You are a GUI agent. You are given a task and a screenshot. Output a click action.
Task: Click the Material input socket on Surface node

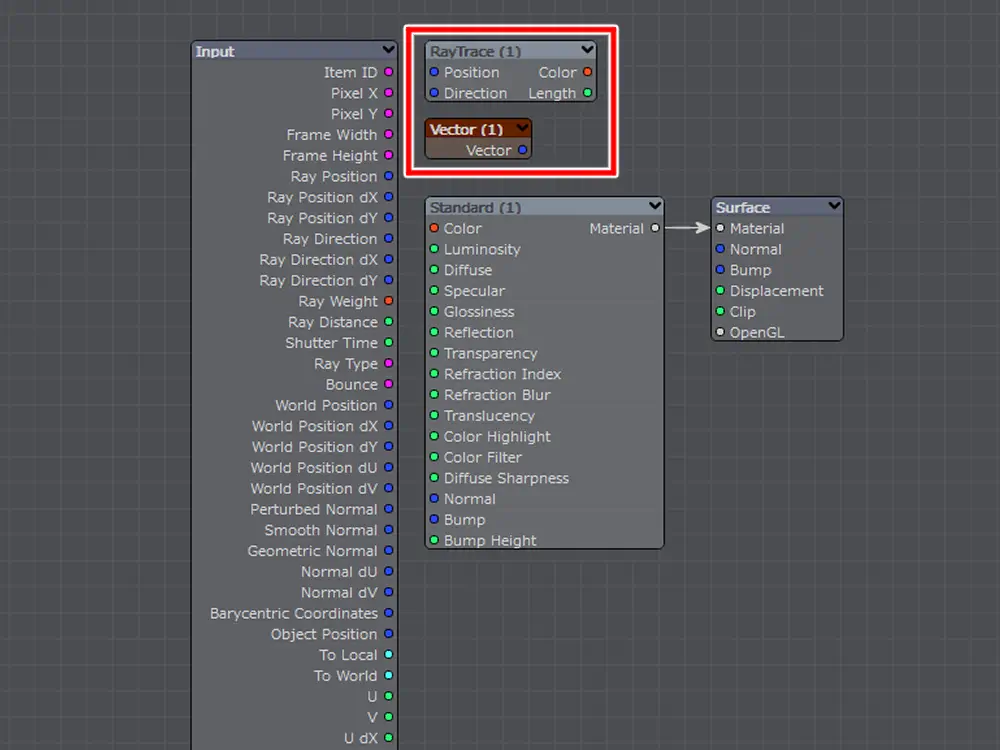(x=720, y=228)
